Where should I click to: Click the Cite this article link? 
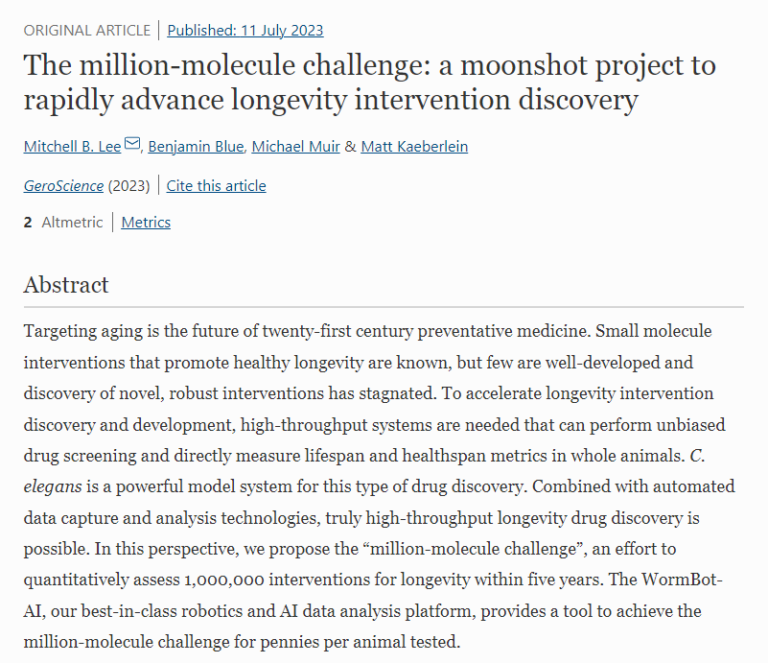point(216,185)
